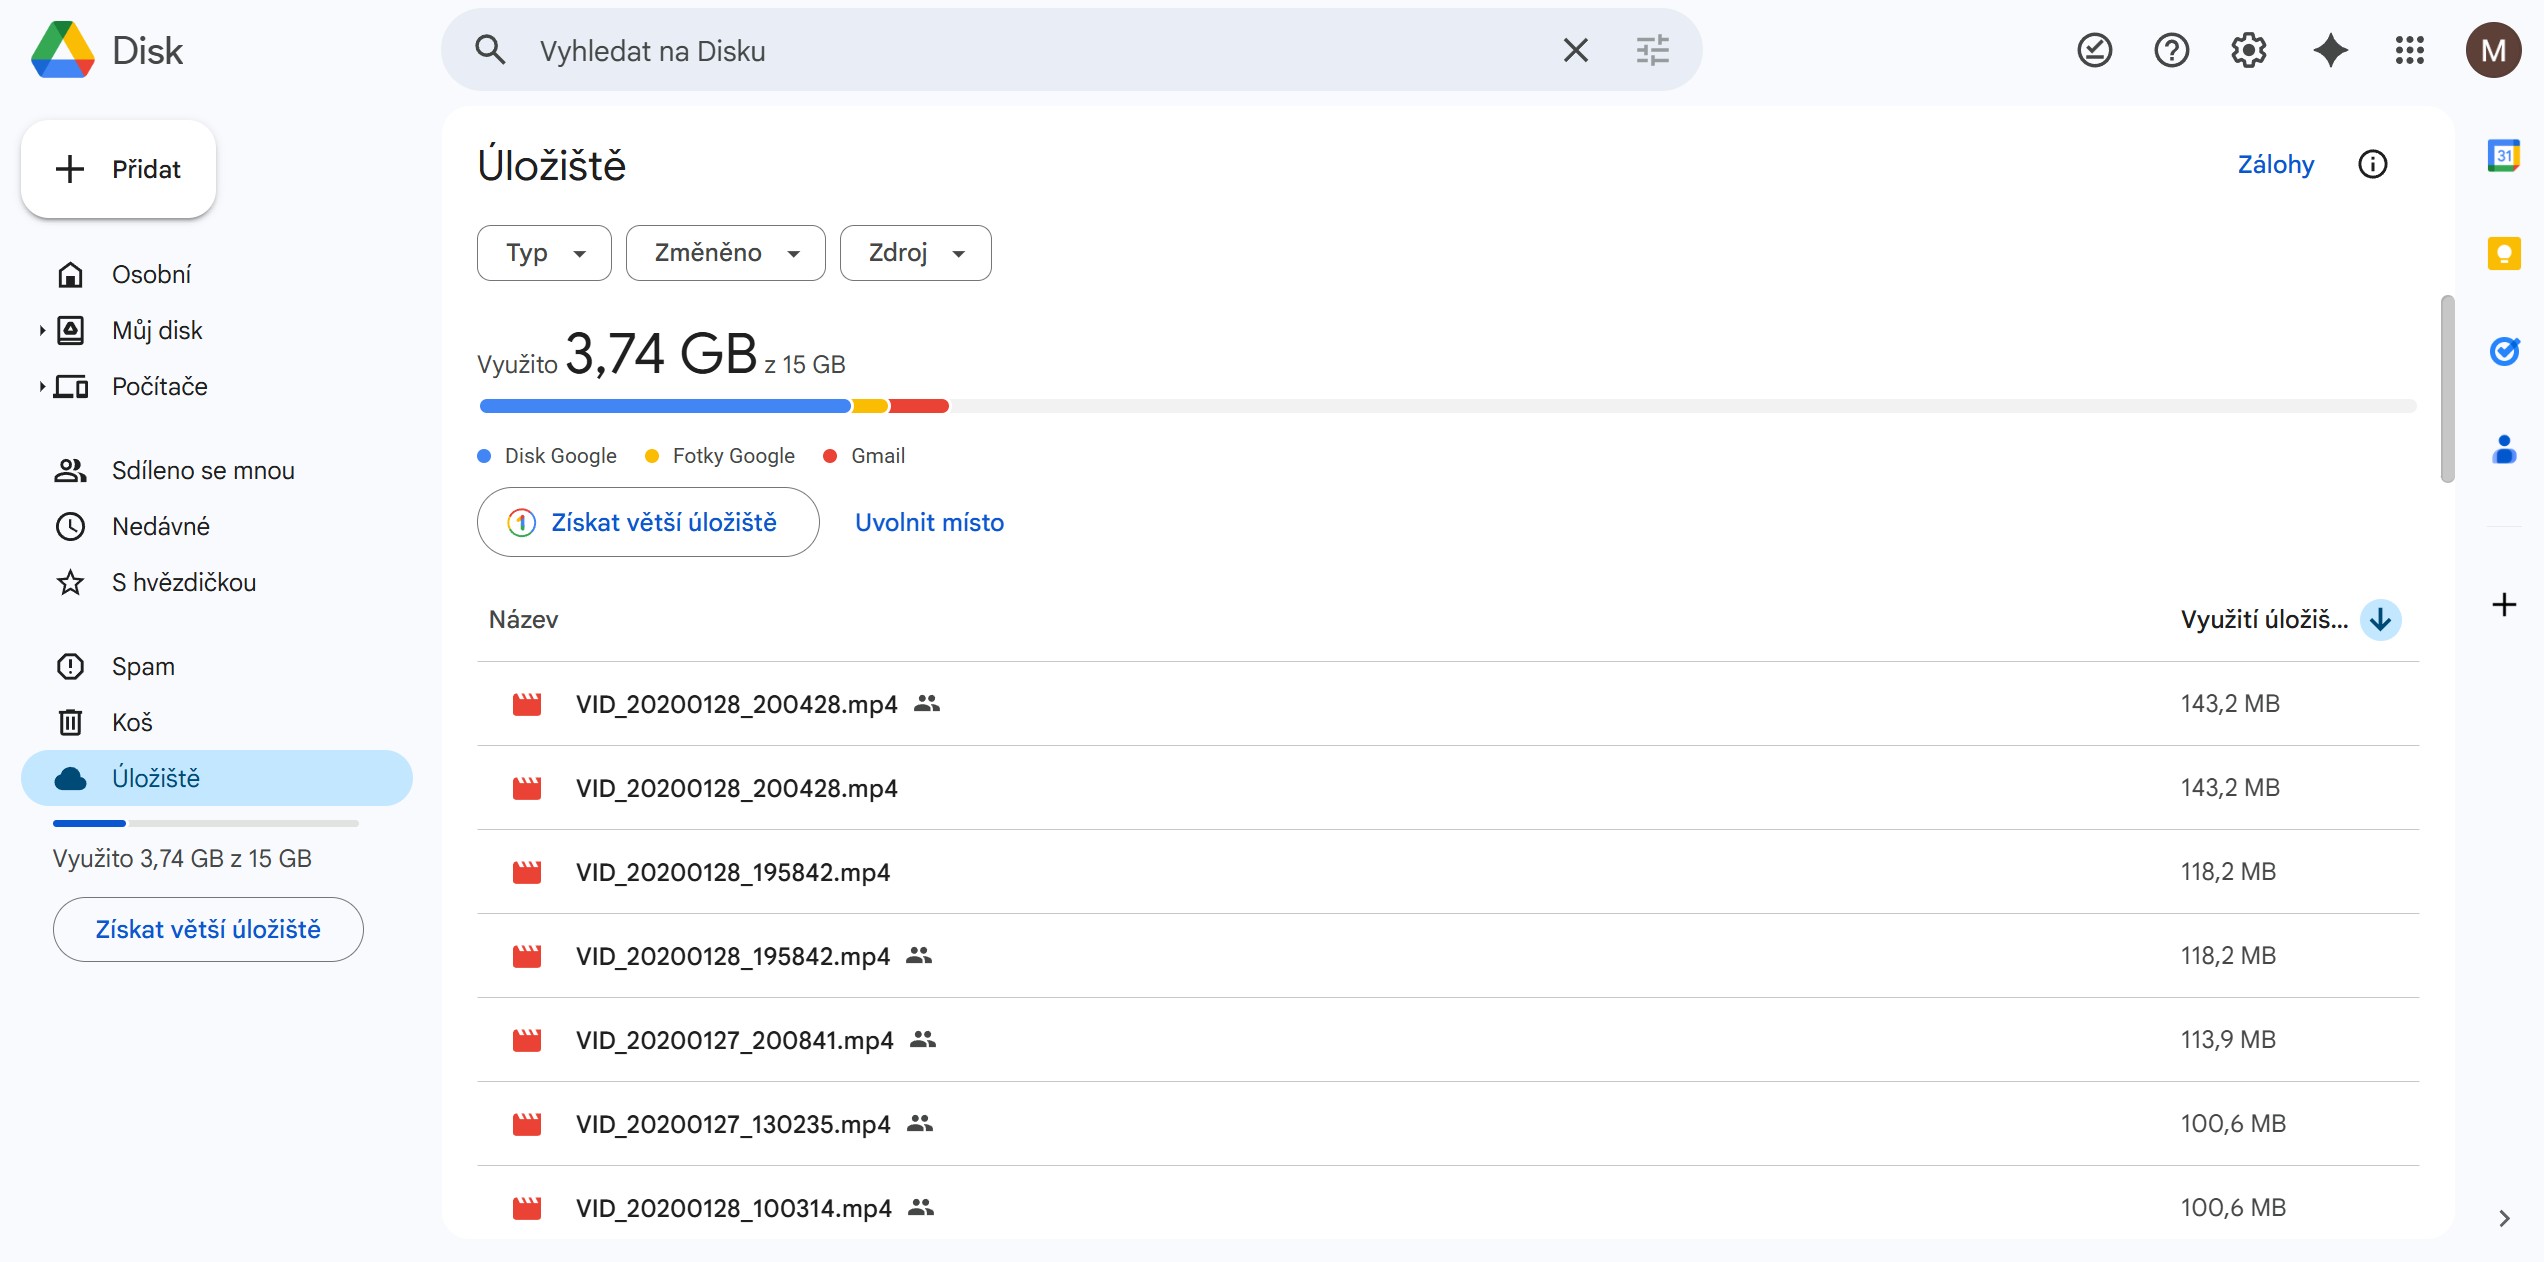The width and height of the screenshot is (2544, 1262).
Task: Click the storage usage color bar
Action: [x=714, y=406]
